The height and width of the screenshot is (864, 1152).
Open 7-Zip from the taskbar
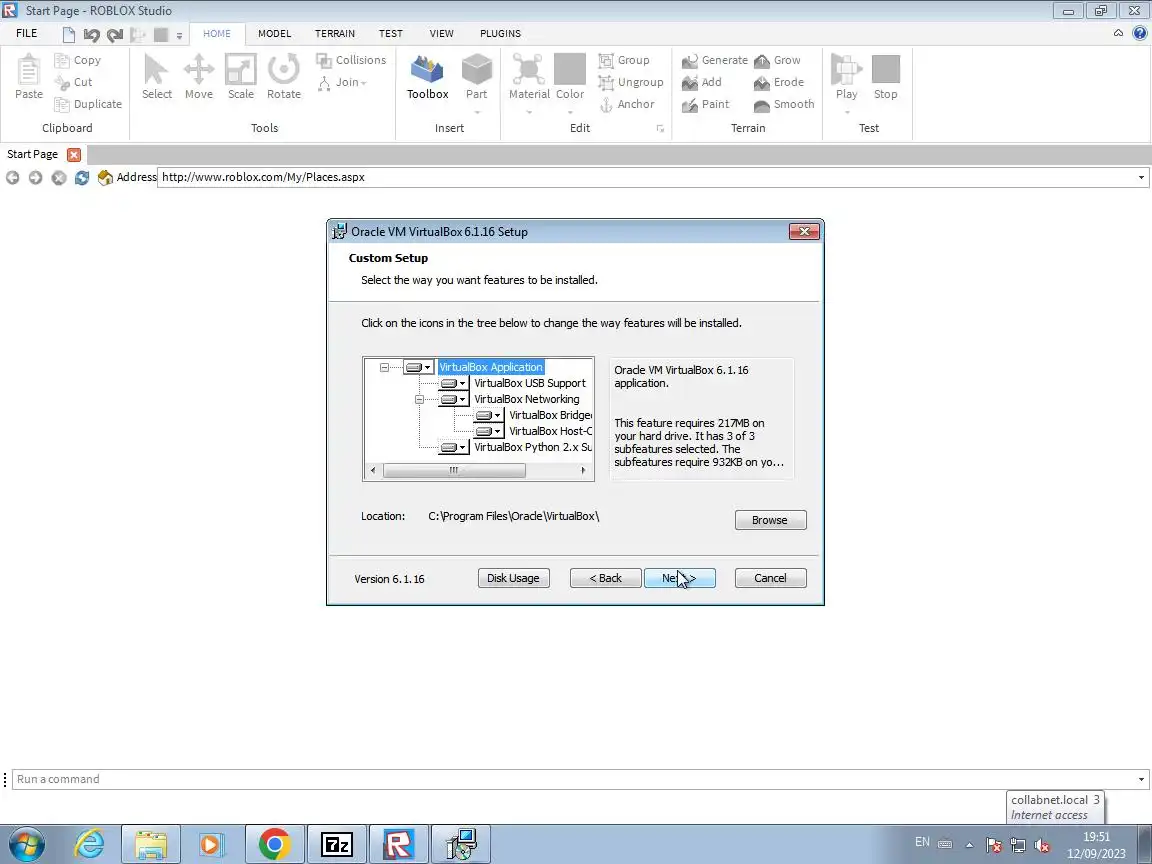coord(336,844)
